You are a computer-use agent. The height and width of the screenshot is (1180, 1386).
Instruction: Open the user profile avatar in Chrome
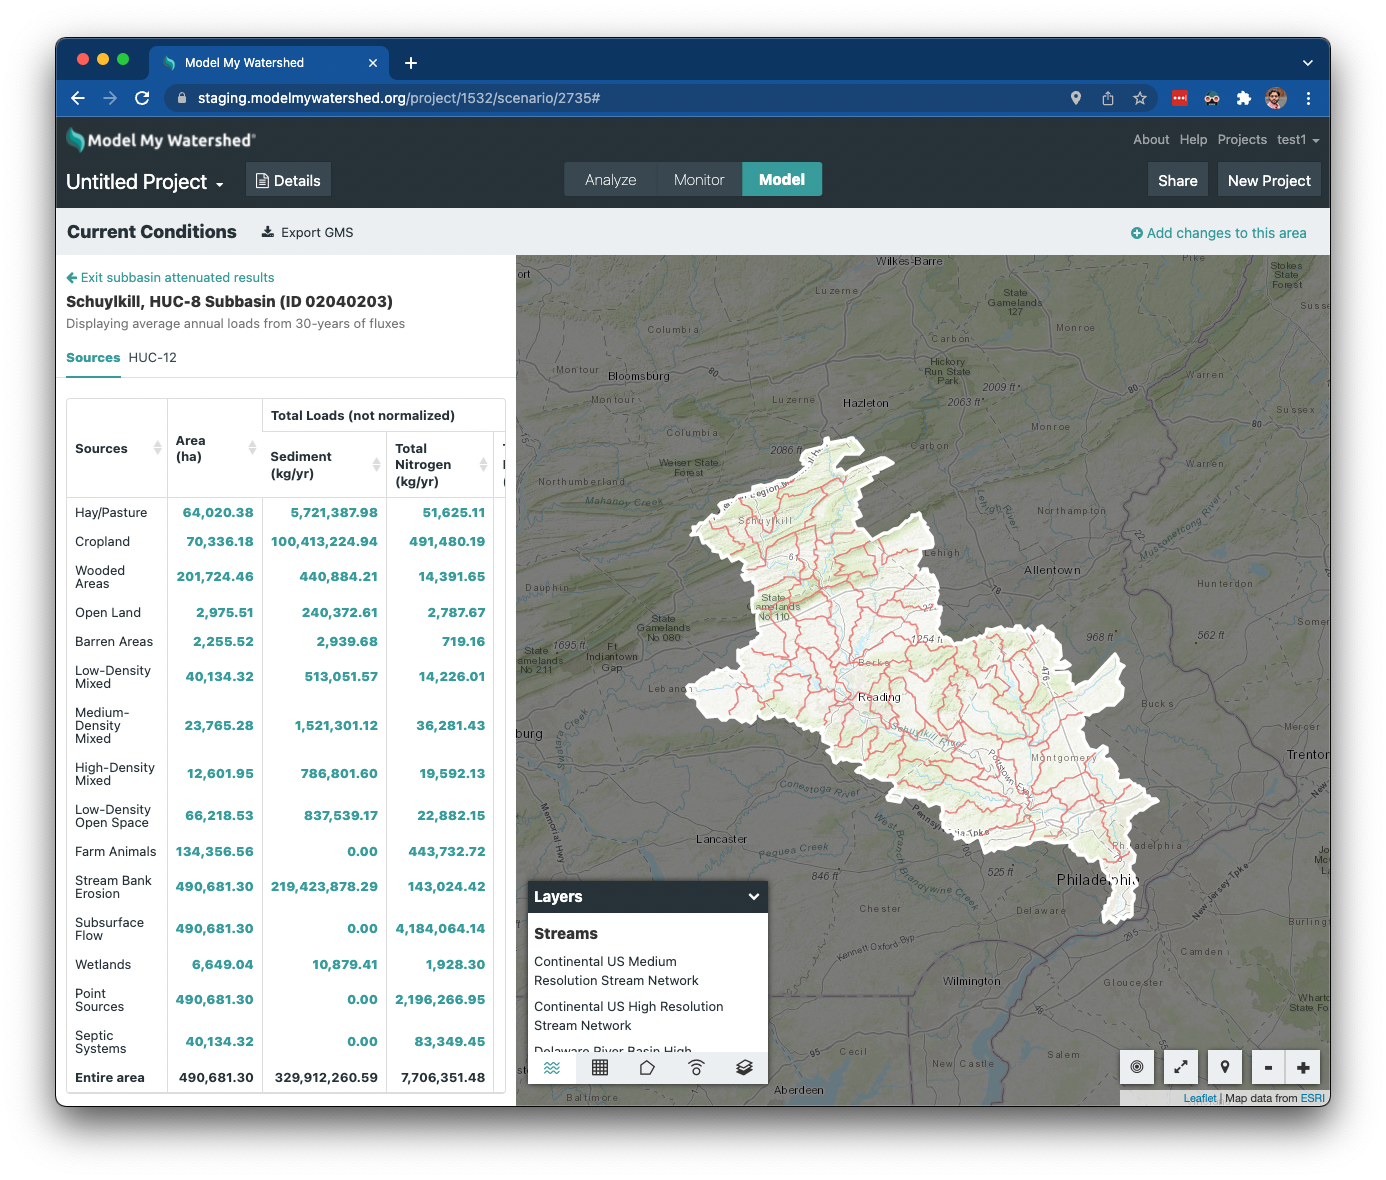pos(1276,98)
